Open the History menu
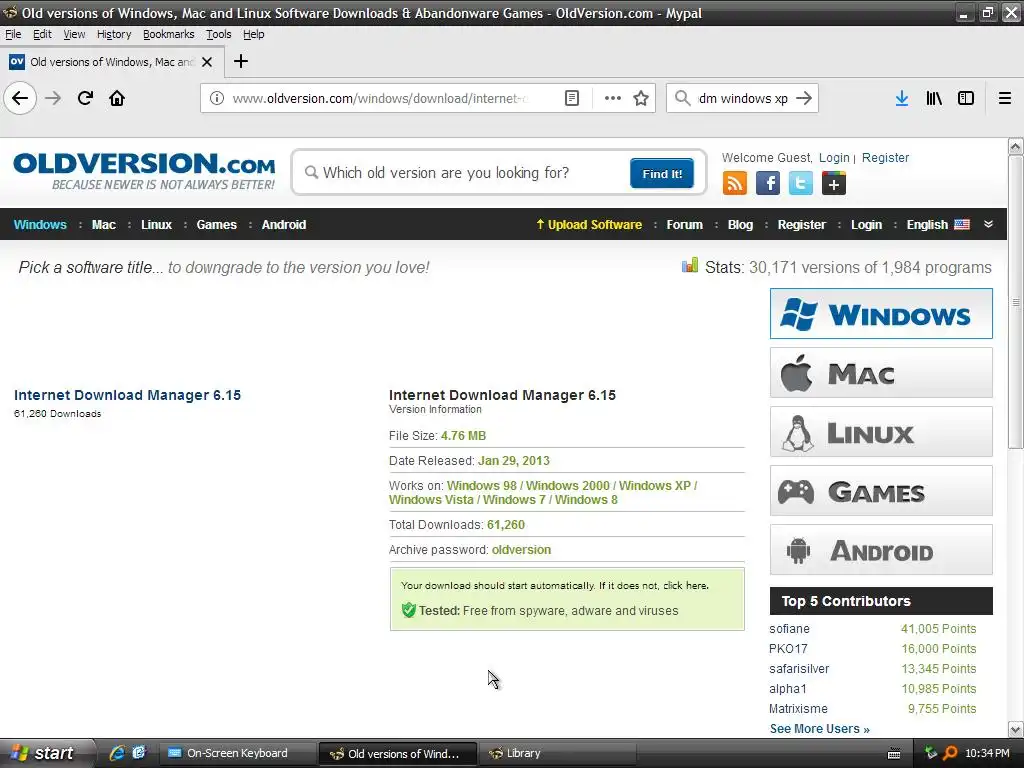This screenshot has height=768, width=1024. point(114,34)
